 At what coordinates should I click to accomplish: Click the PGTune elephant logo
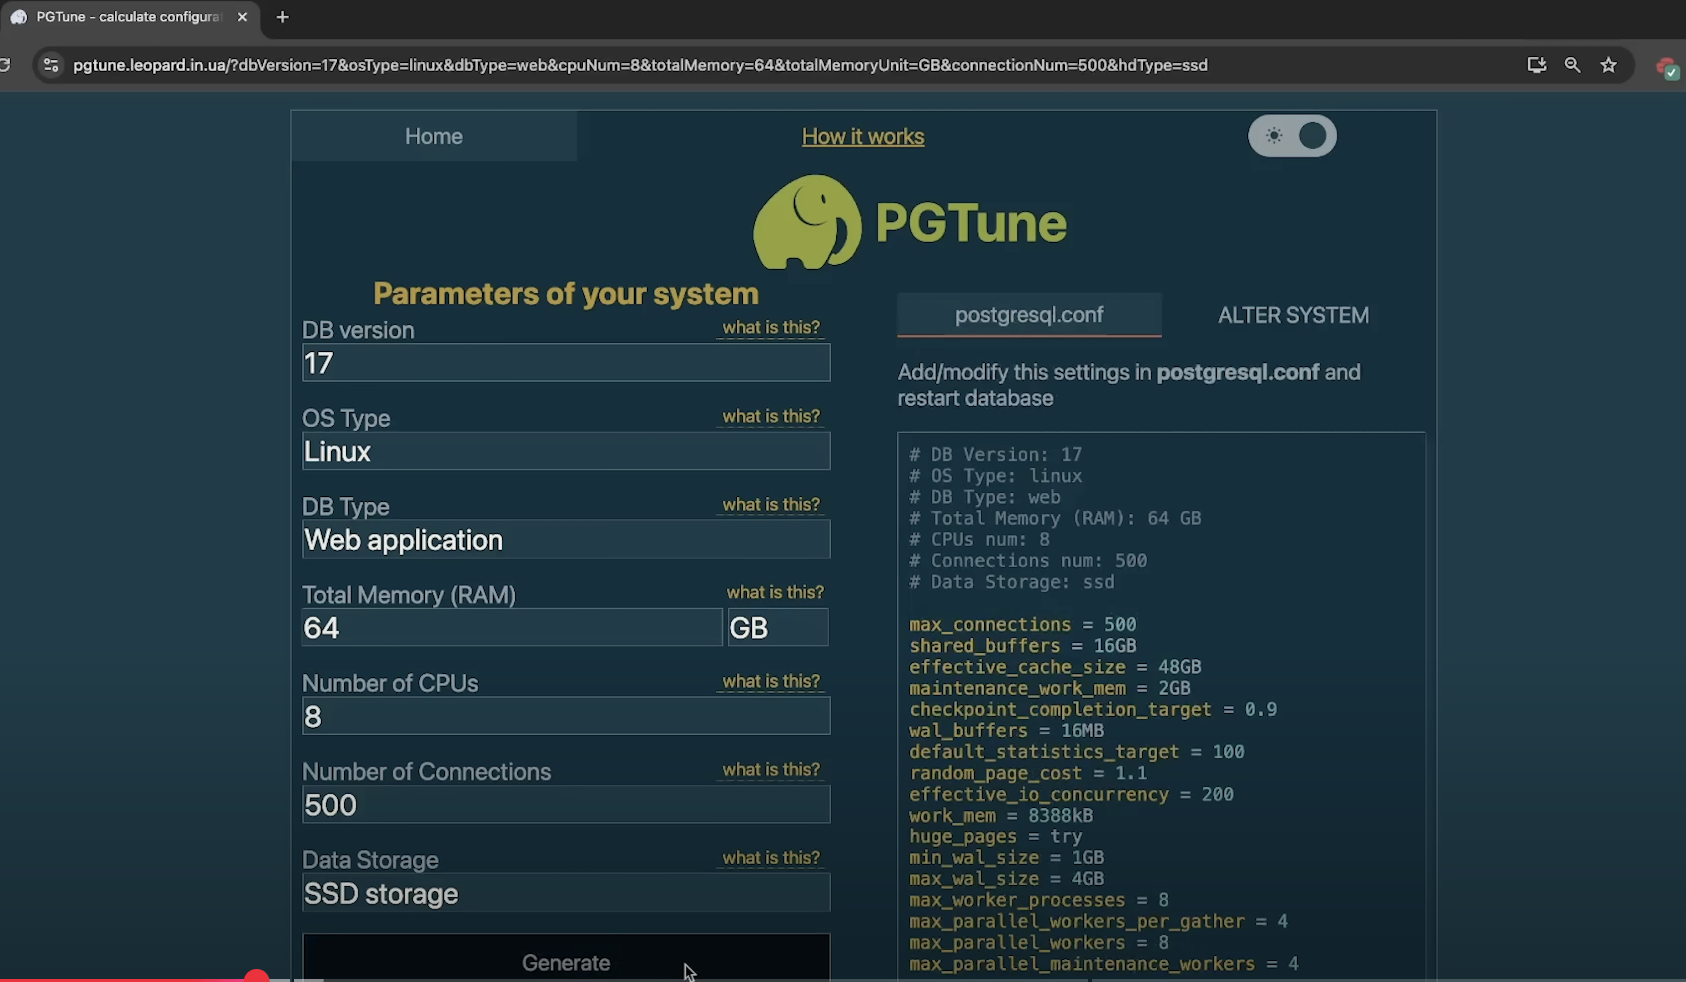click(x=807, y=222)
